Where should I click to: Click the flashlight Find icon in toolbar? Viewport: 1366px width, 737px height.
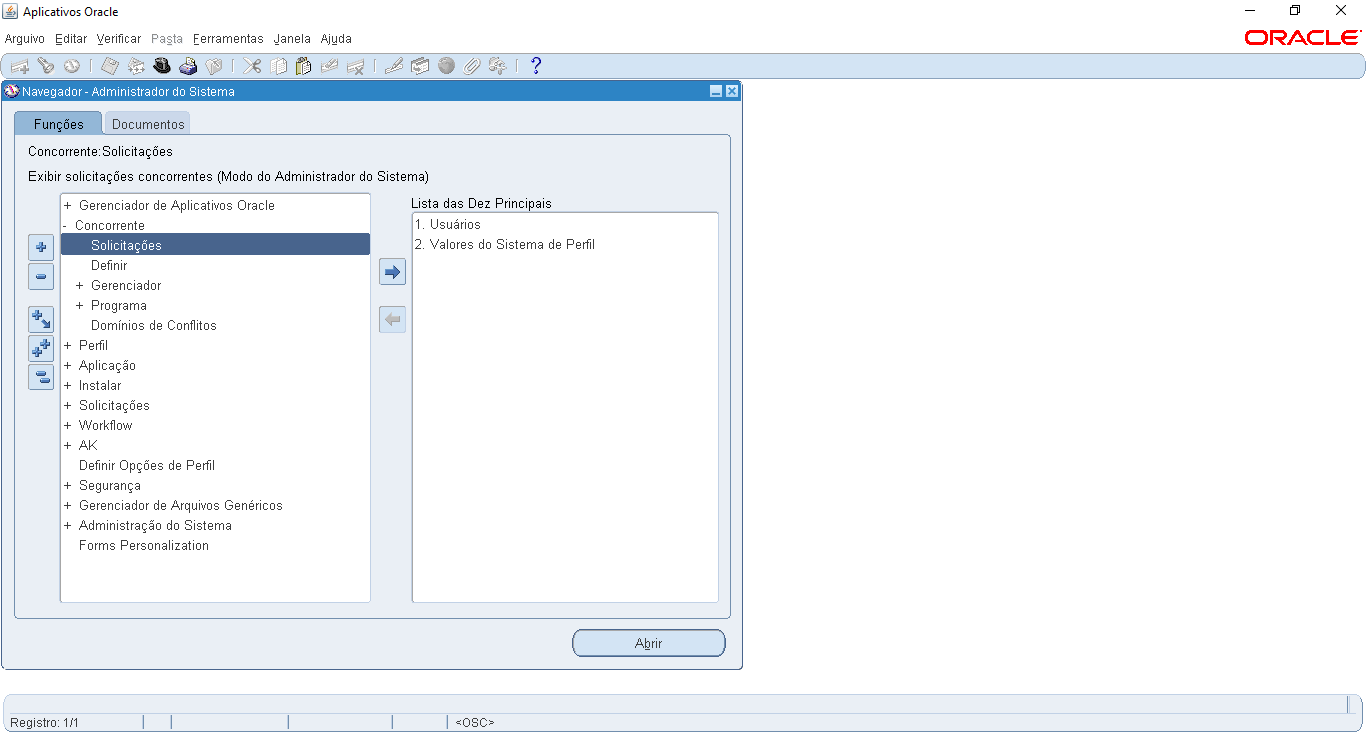(x=45, y=66)
